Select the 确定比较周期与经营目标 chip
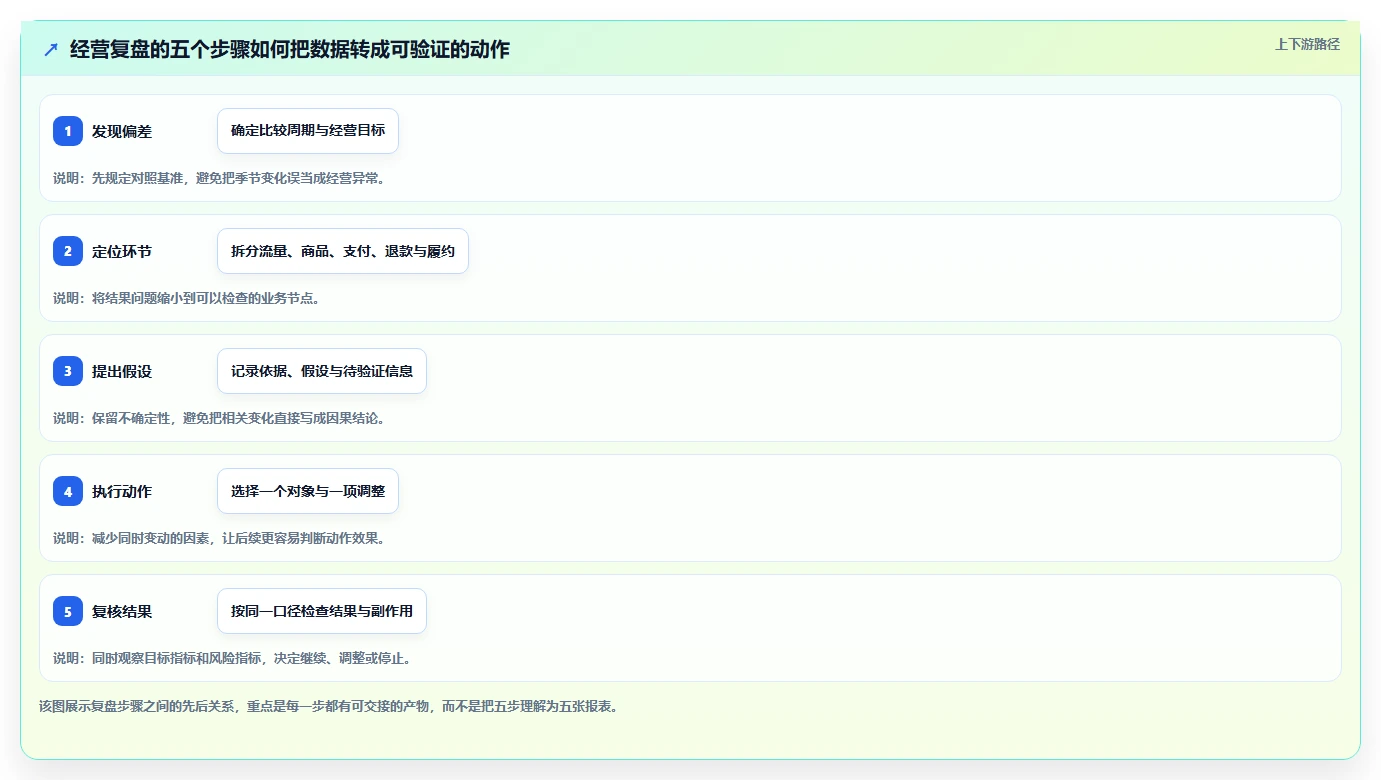1381x780 pixels. (308, 131)
